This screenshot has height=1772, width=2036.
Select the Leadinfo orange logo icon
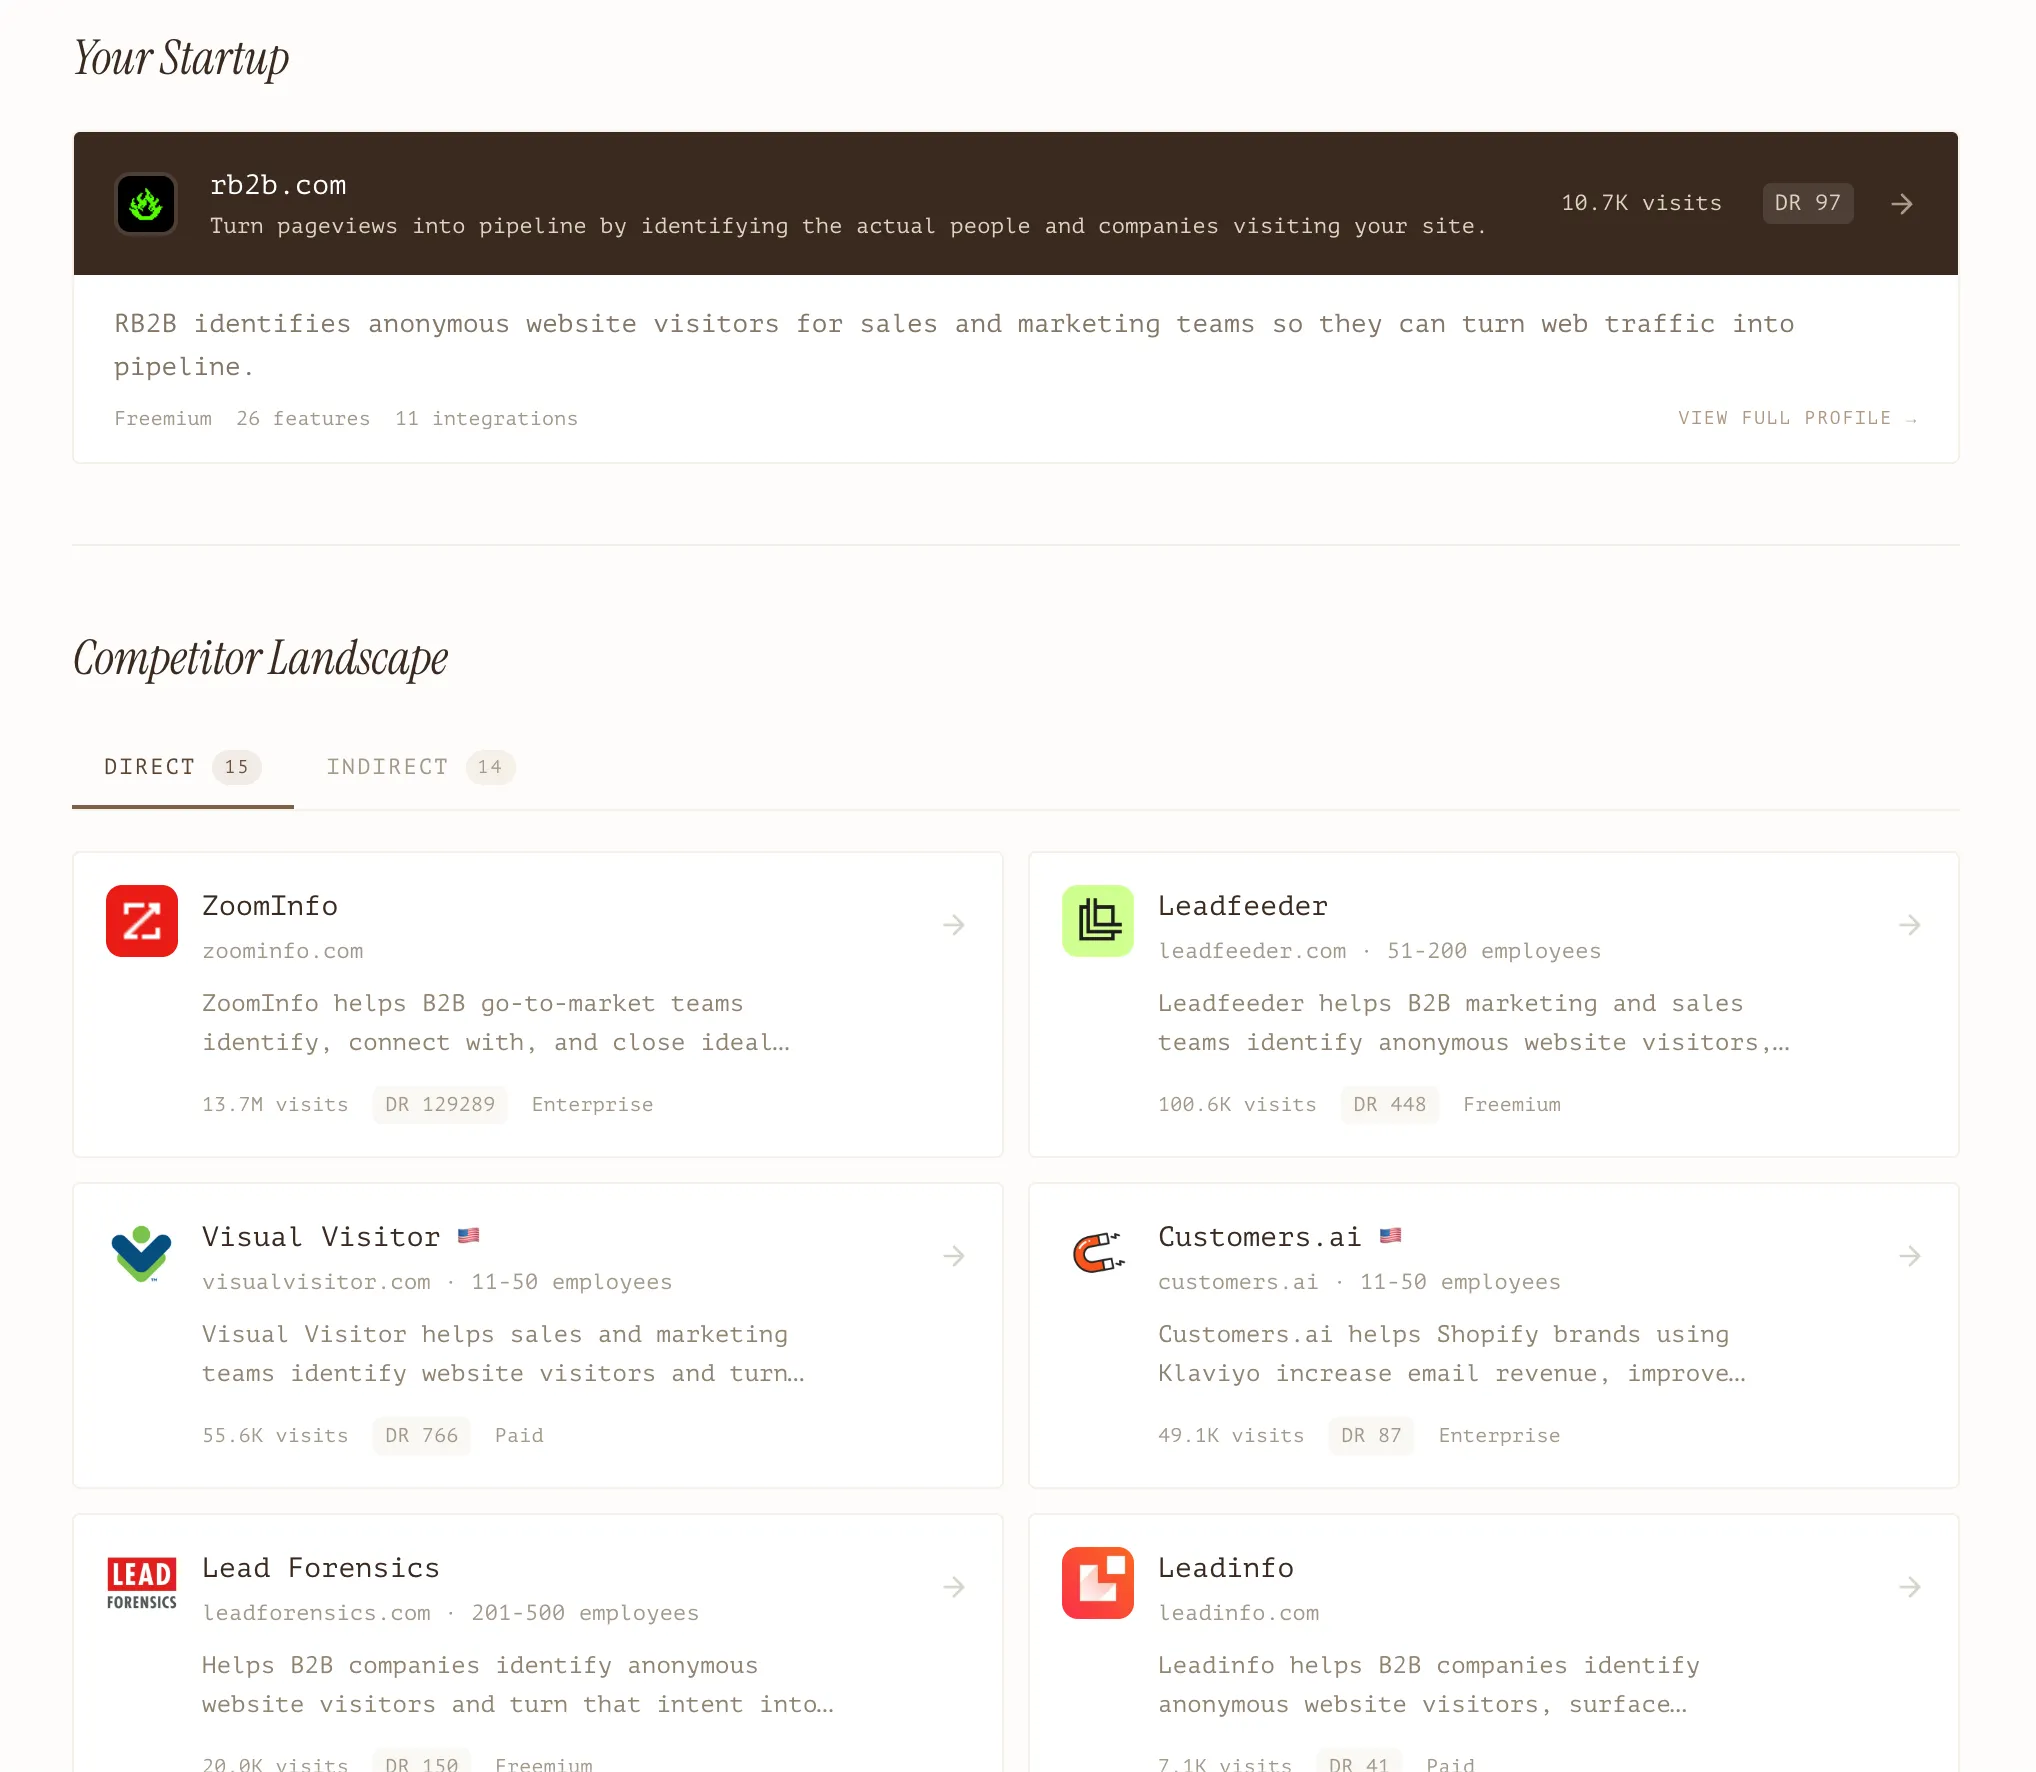coord(1097,1583)
